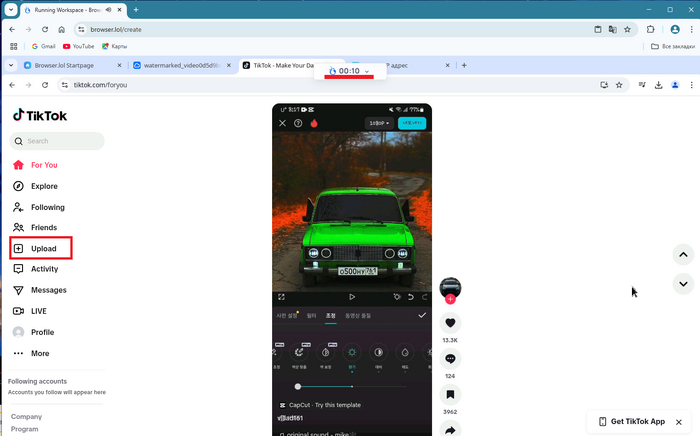This screenshot has height=436, width=700.
Task: Close the Browser.lol Startpage inner tab
Action: [119, 65]
